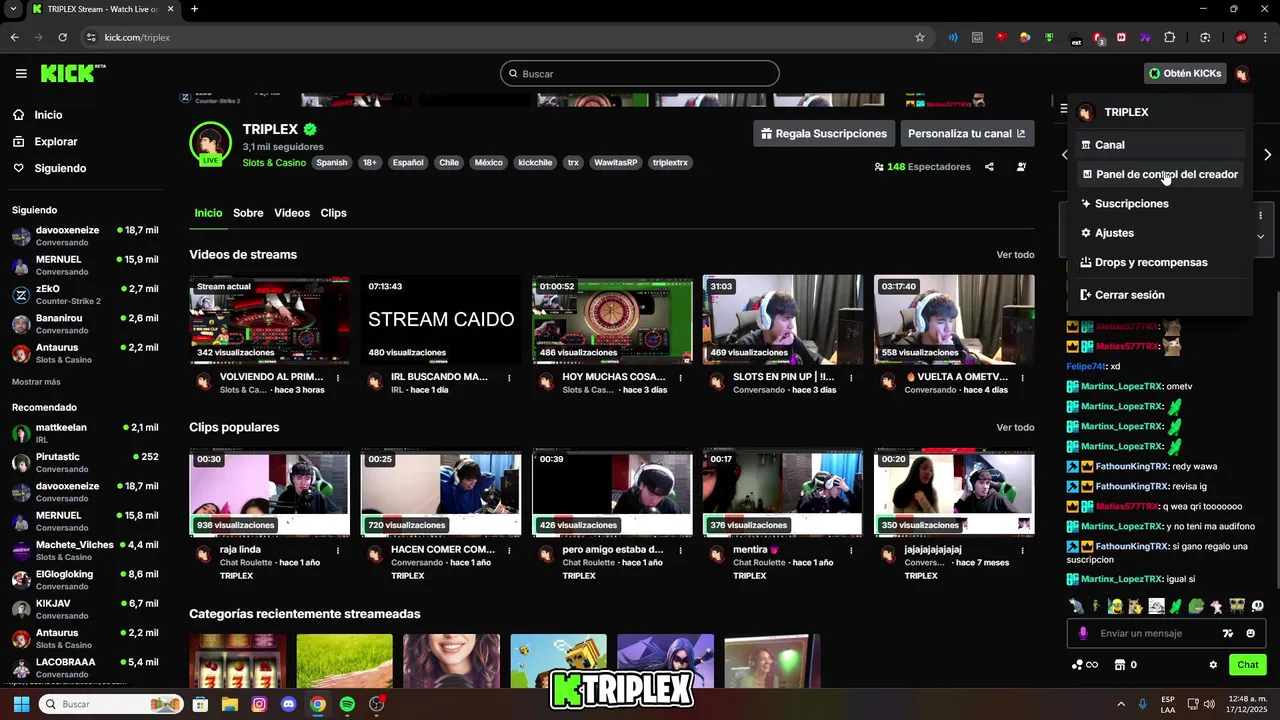Open the 7TV emote icon in chat input

tap(1228, 633)
